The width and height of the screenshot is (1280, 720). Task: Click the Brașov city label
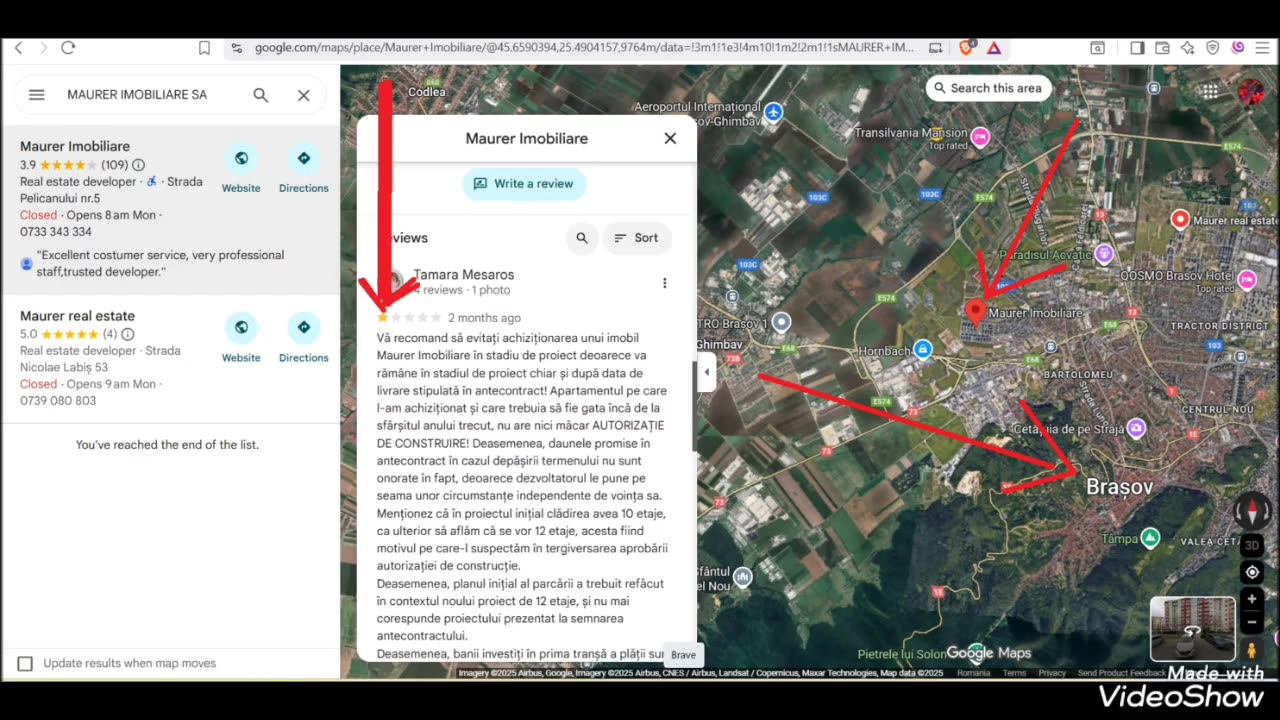[x=1119, y=487]
